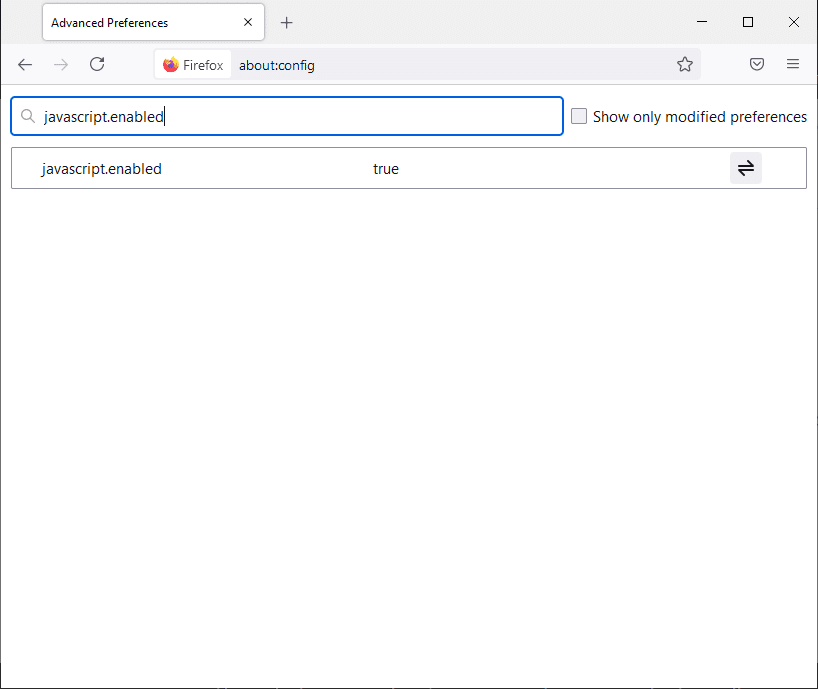Click the true value of javascript.enabled
The width and height of the screenshot is (818, 689).
point(386,169)
